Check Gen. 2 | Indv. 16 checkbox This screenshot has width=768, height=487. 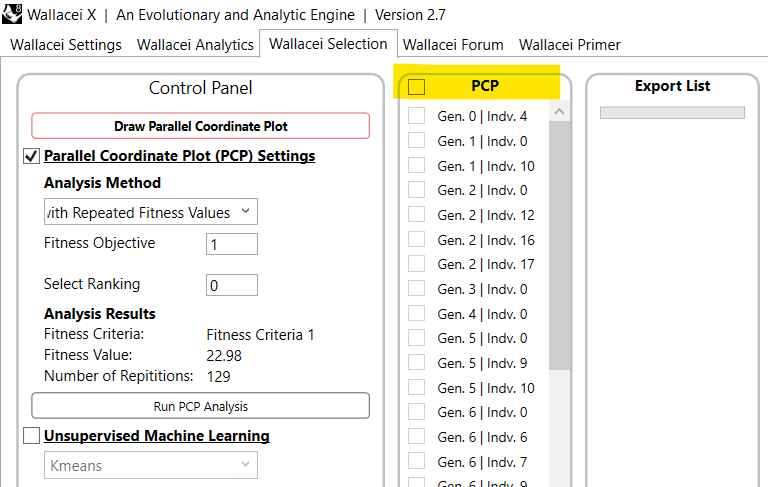click(x=416, y=239)
